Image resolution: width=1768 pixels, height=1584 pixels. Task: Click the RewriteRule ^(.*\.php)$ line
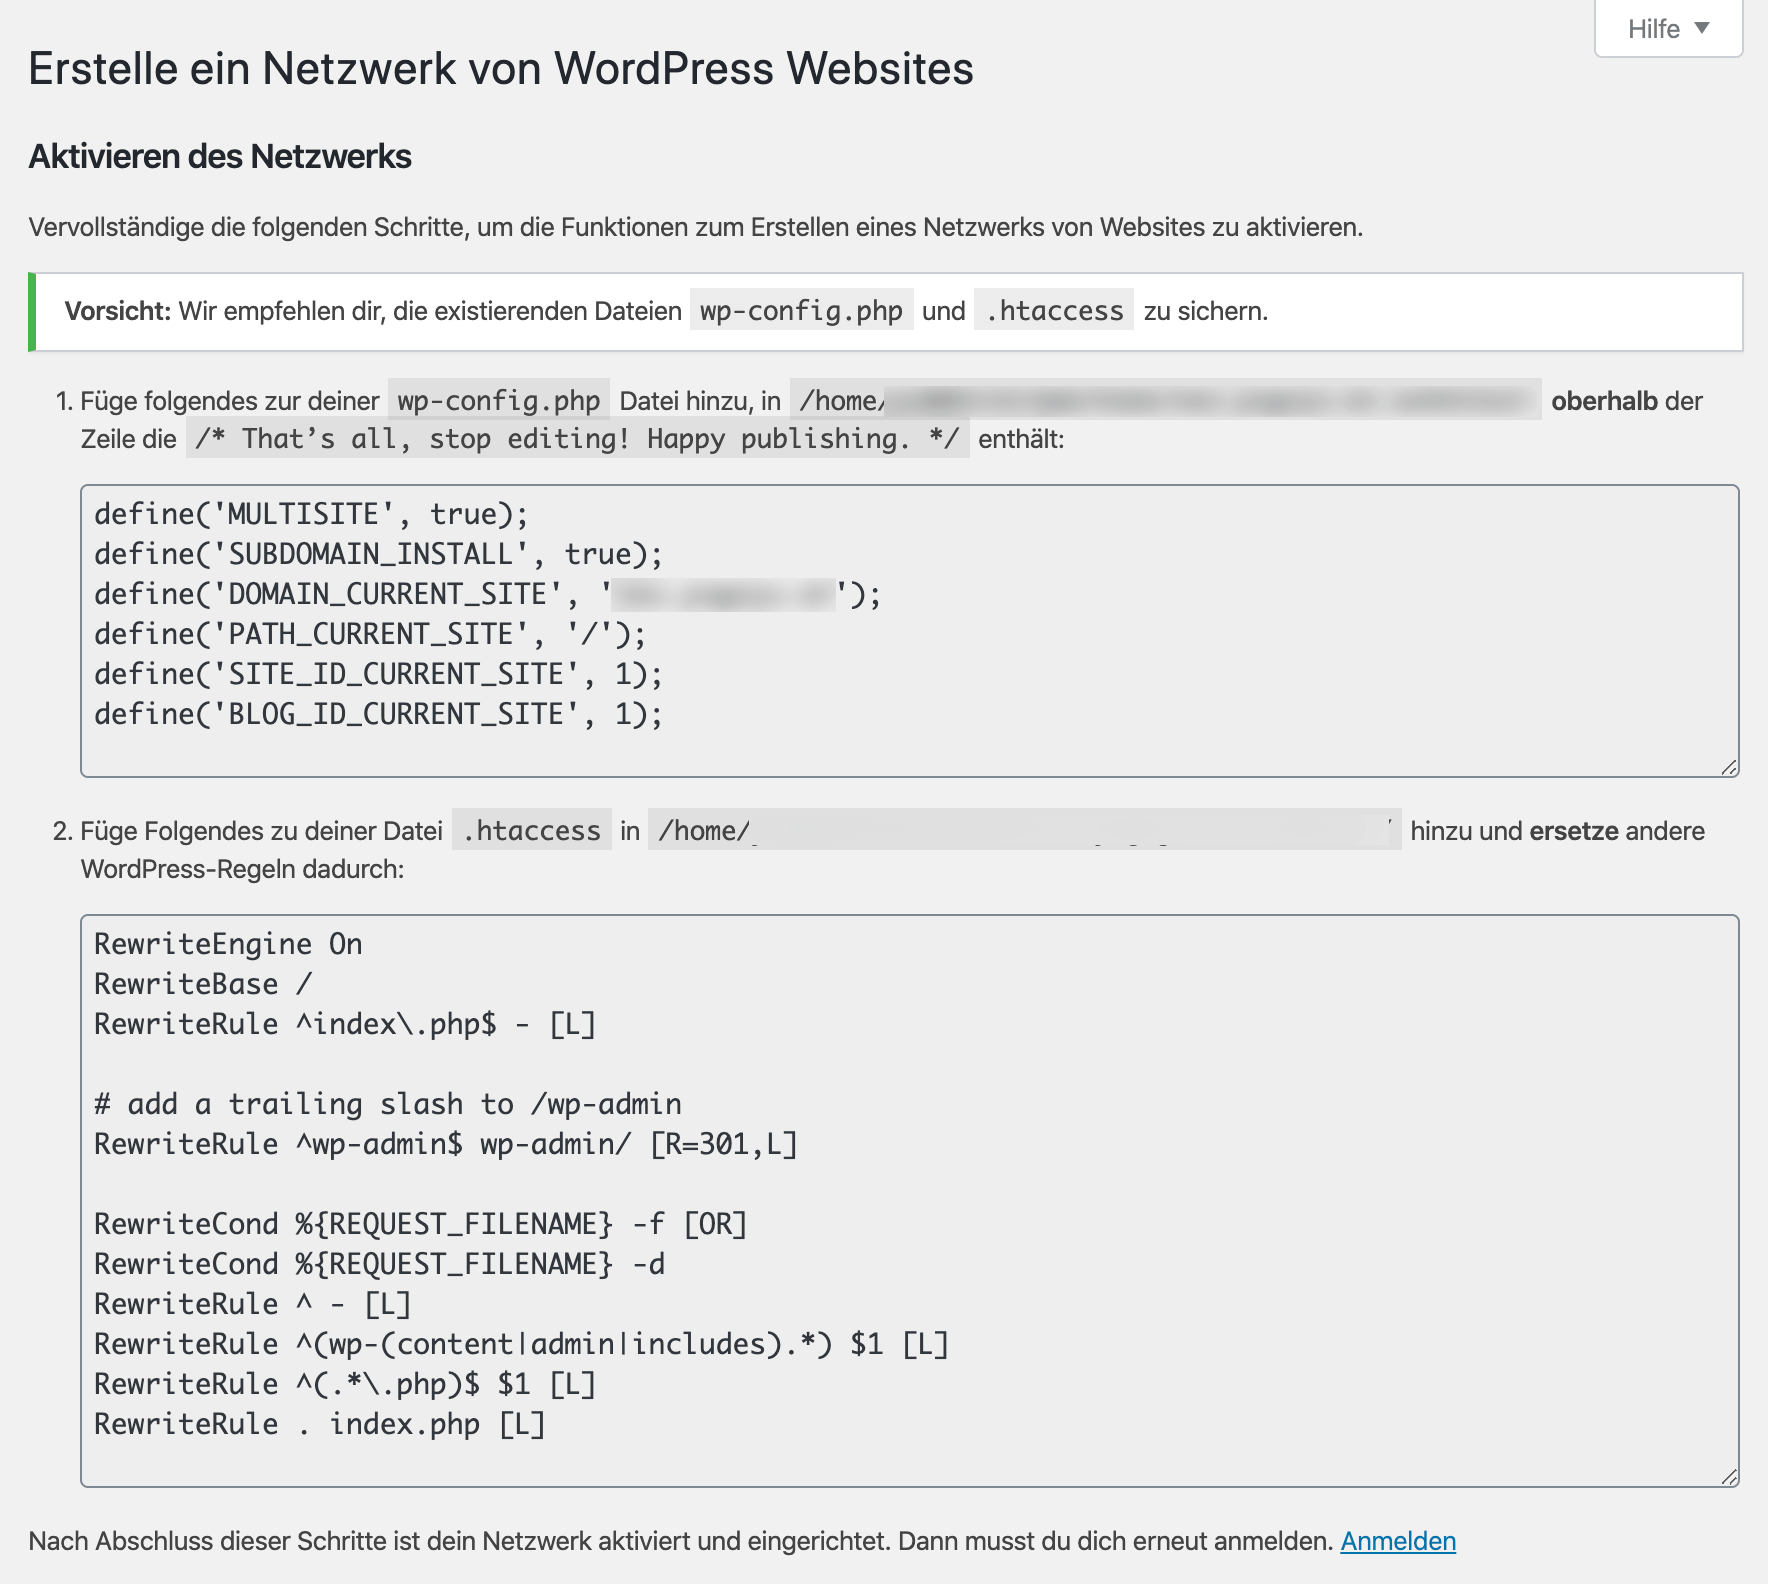pos(345,1384)
